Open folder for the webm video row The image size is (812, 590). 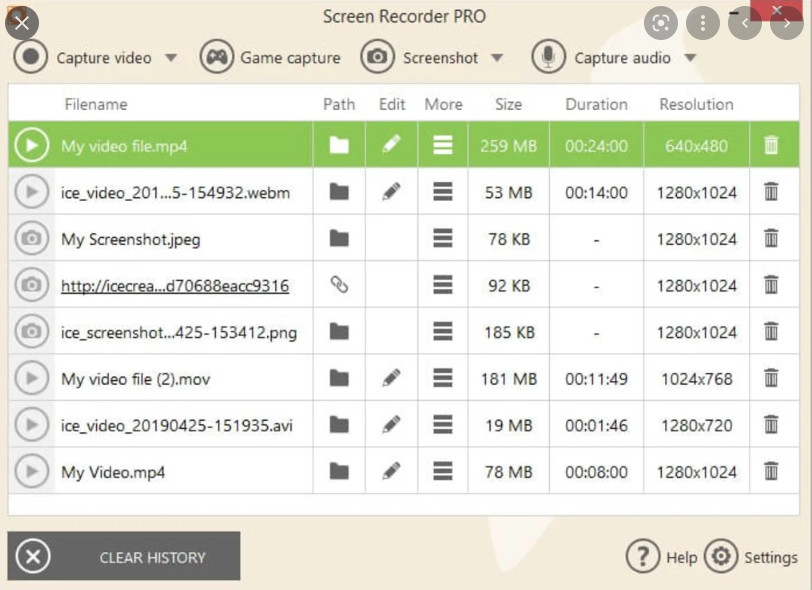coord(339,192)
